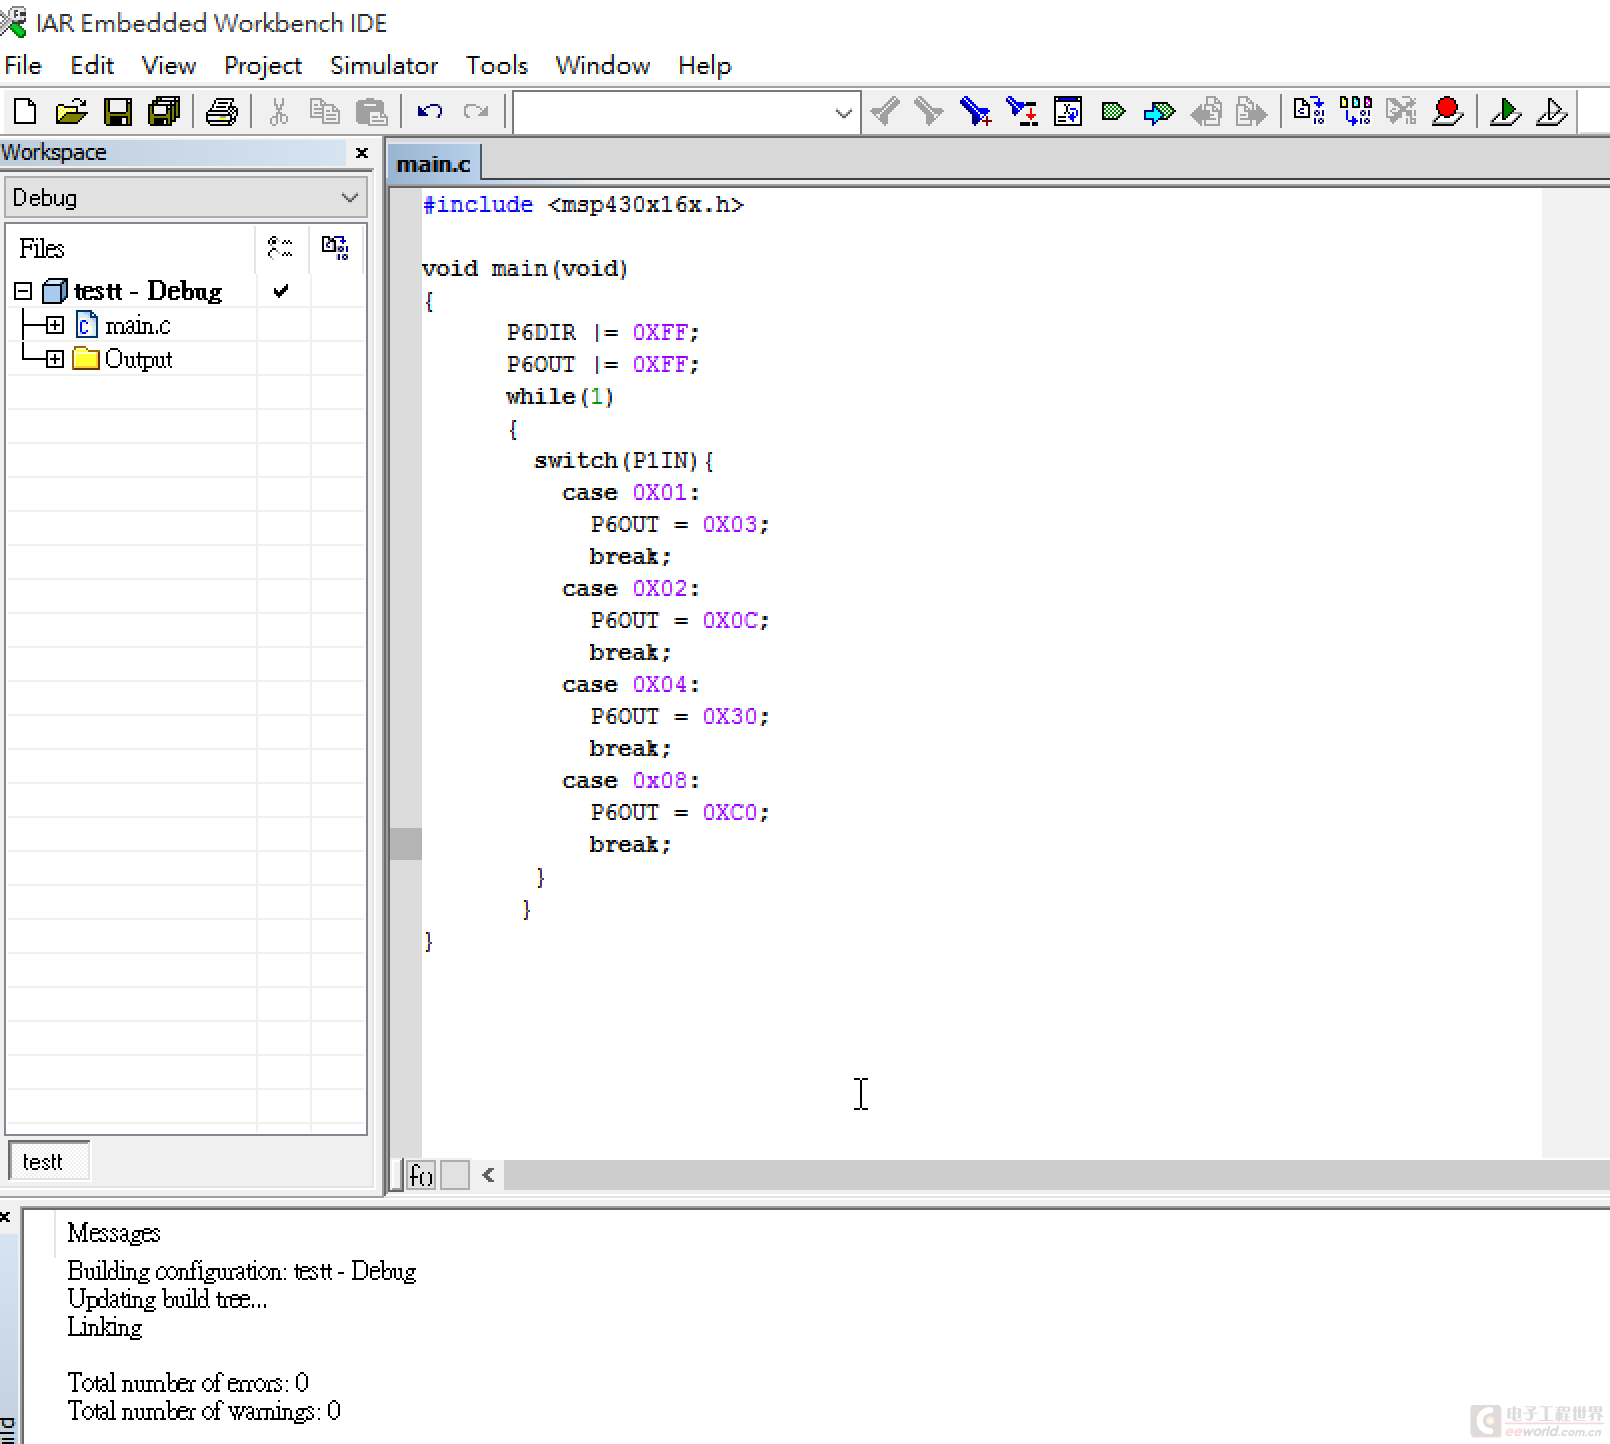Save the current file with the disk icon
Image resolution: width=1610 pixels, height=1444 pixels.
(118, 111)
